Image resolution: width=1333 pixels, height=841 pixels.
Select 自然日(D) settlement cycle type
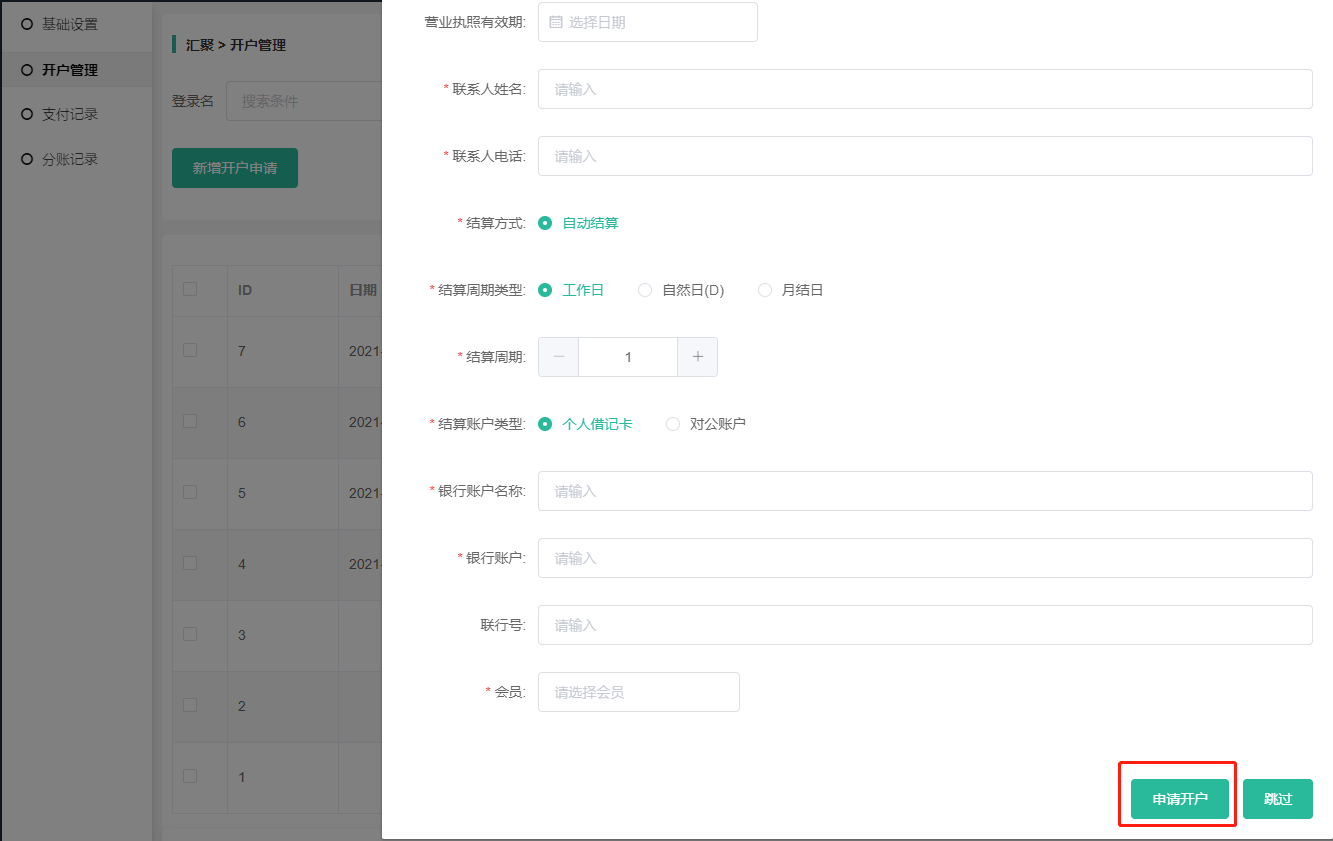[681, 290]
